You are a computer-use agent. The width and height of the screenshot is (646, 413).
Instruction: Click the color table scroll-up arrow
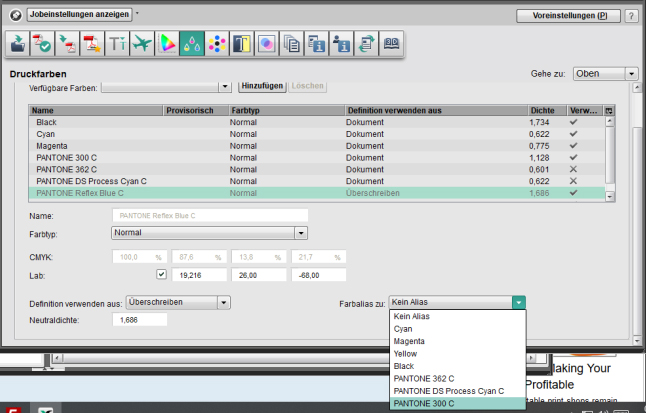click(610, 122)
